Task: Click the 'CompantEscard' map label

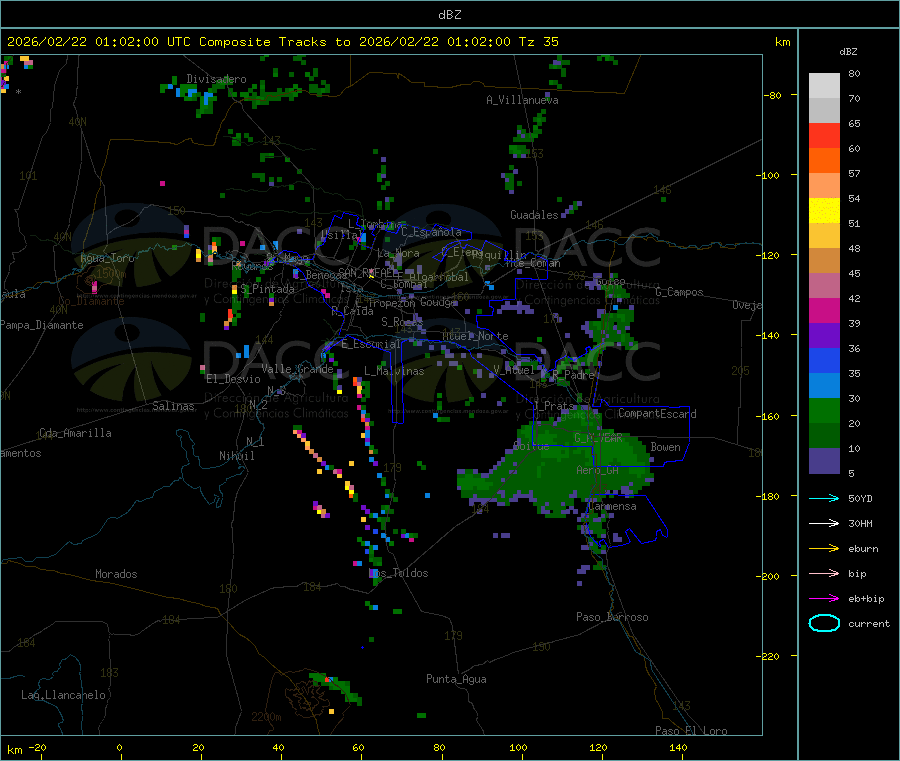Action: click(657, 414)
